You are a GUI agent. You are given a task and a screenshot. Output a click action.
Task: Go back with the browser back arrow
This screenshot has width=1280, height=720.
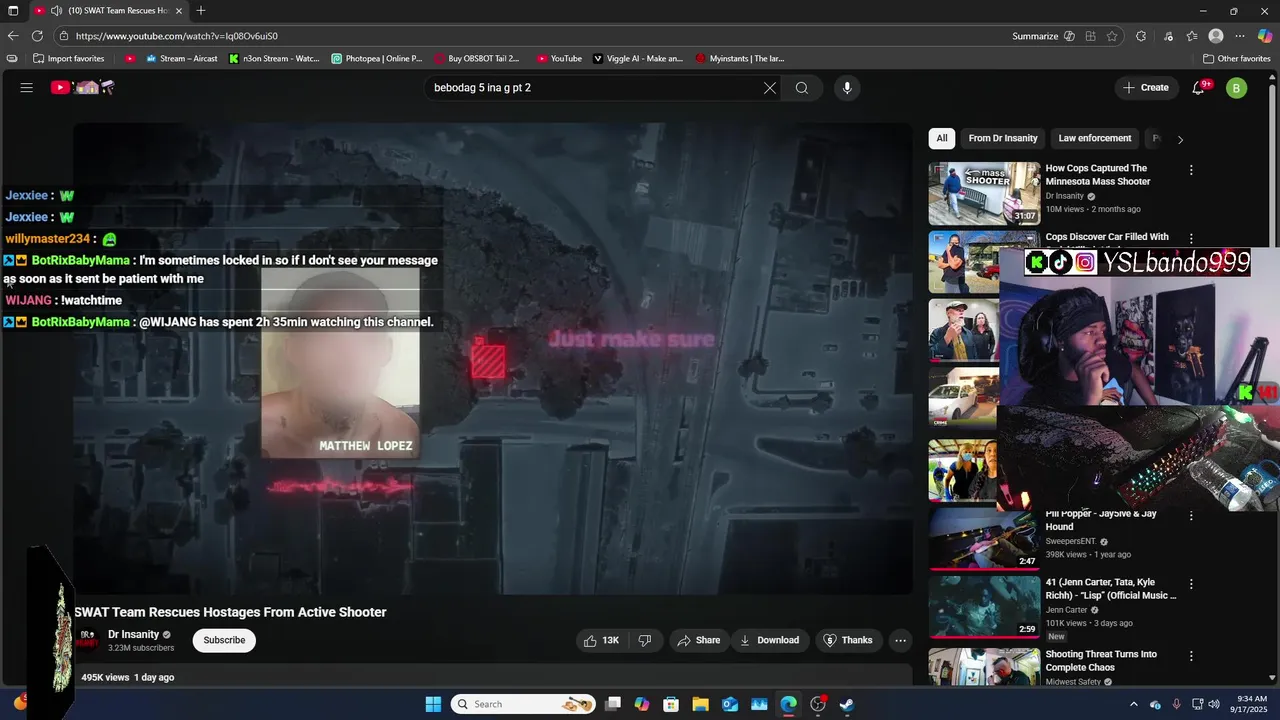(13, 36)
